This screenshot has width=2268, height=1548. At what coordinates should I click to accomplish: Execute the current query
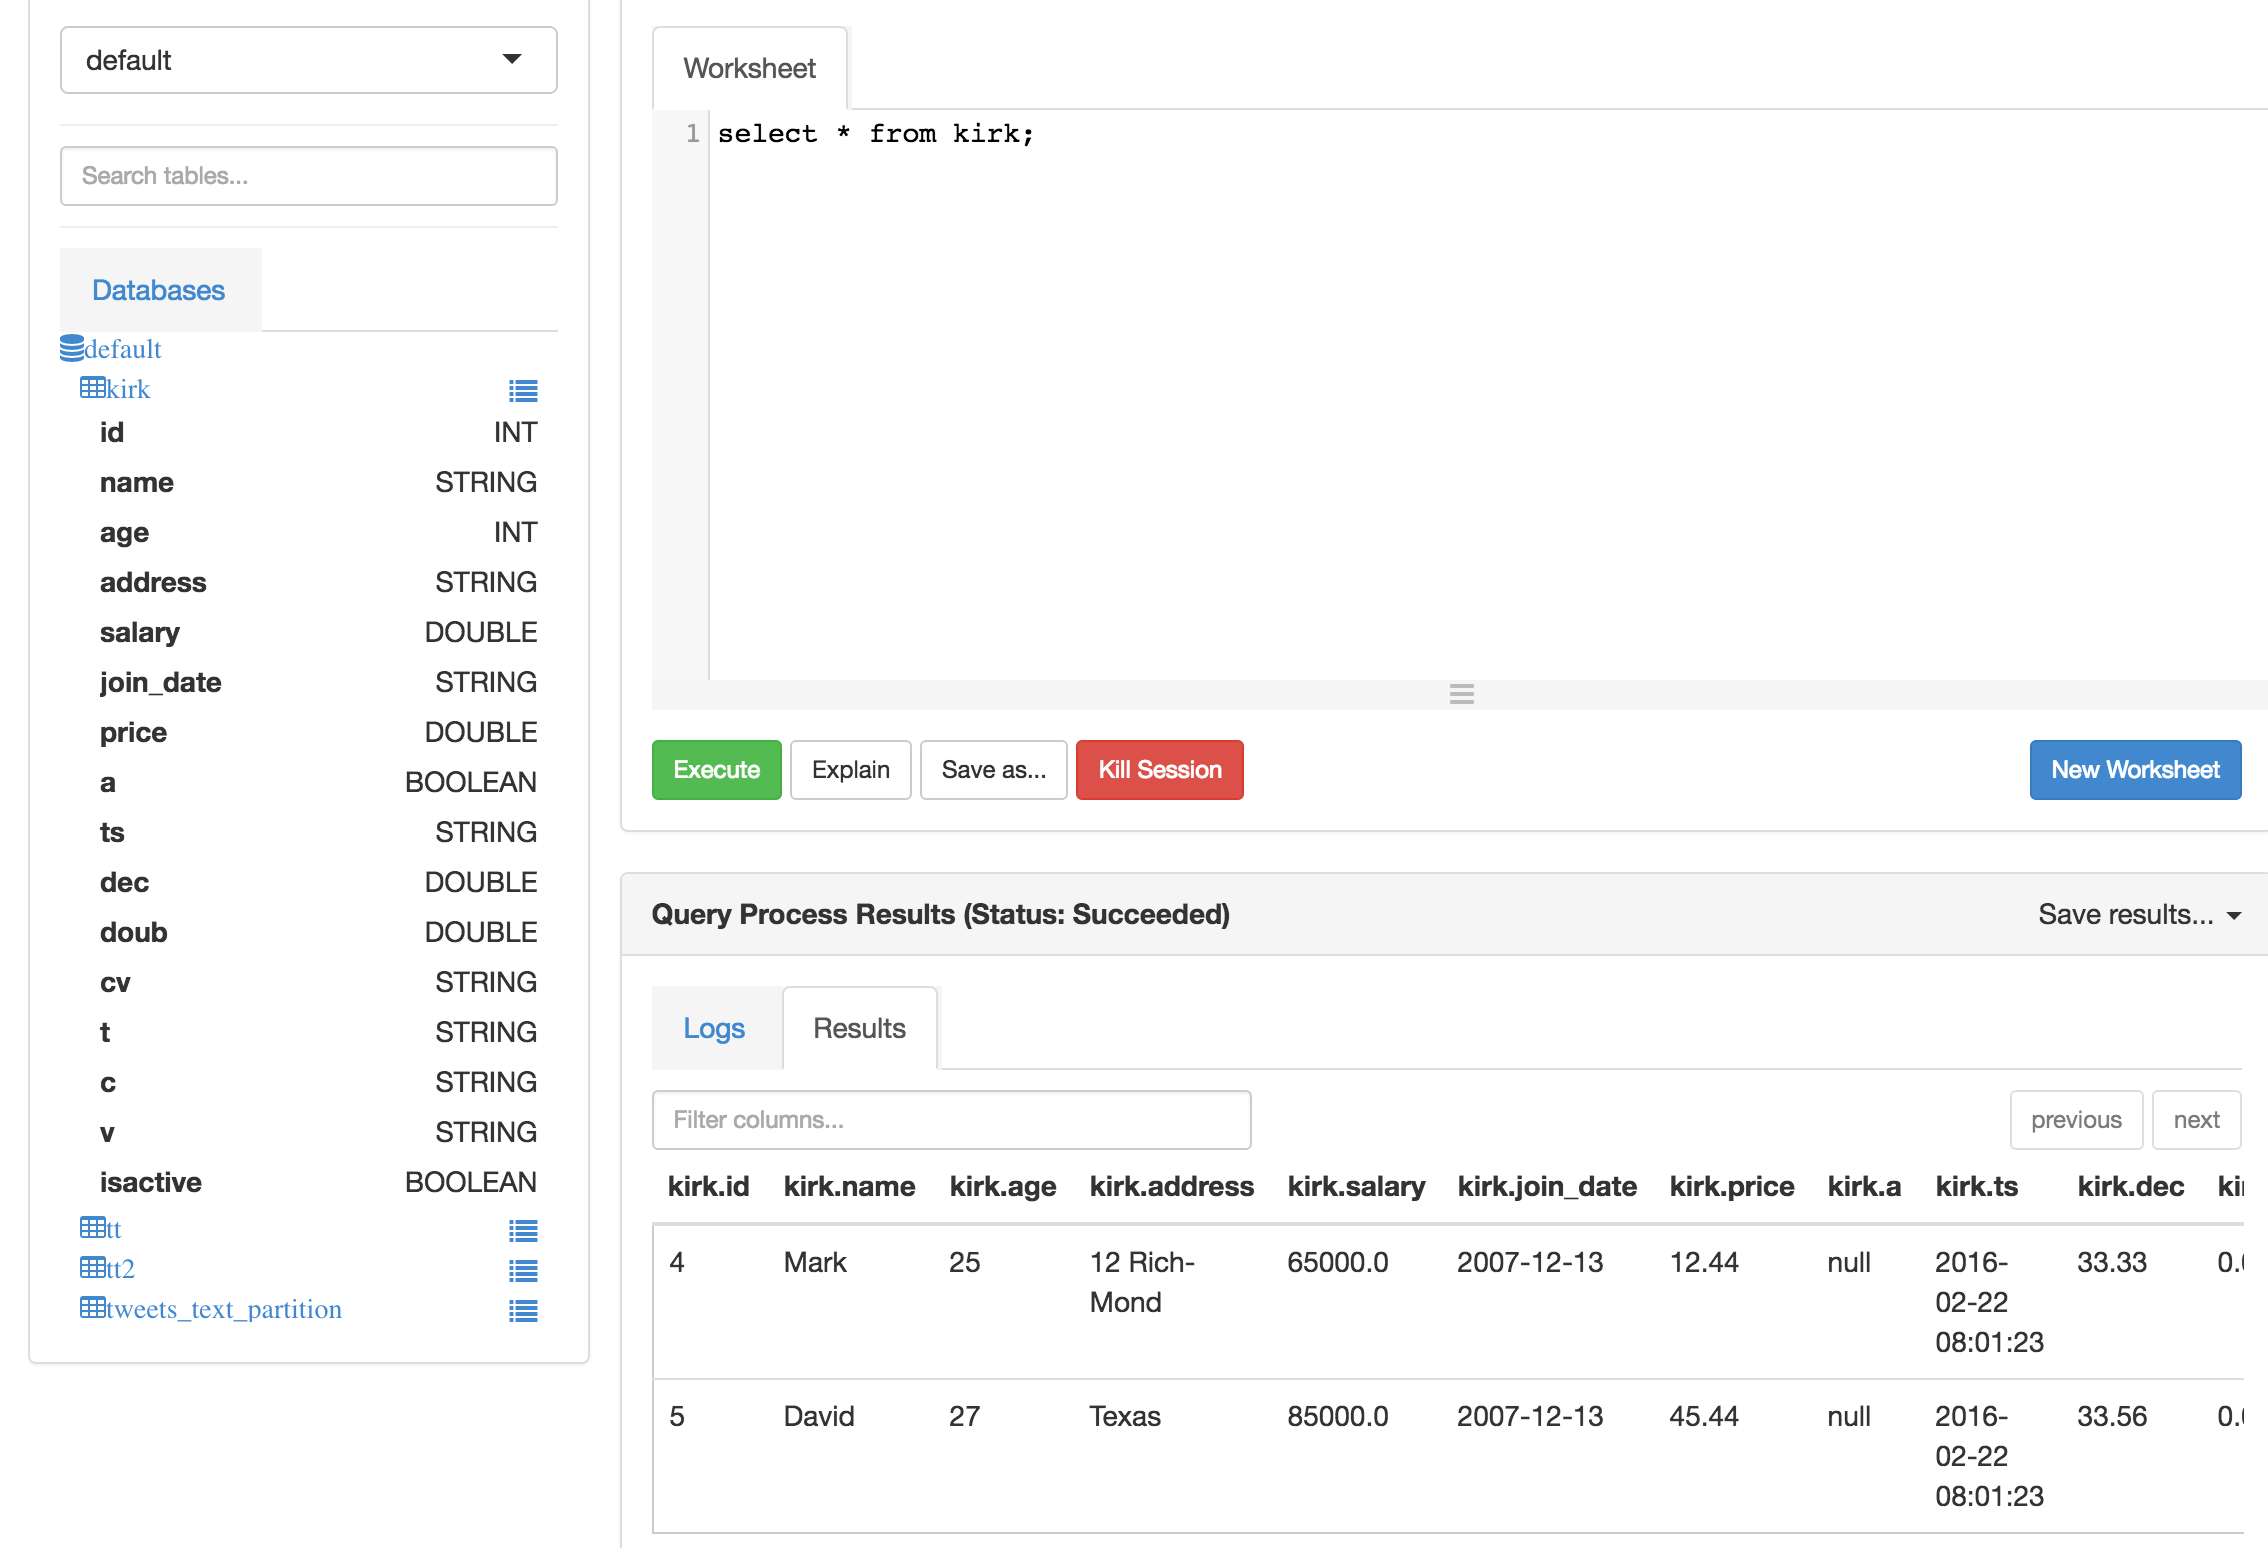716,769
